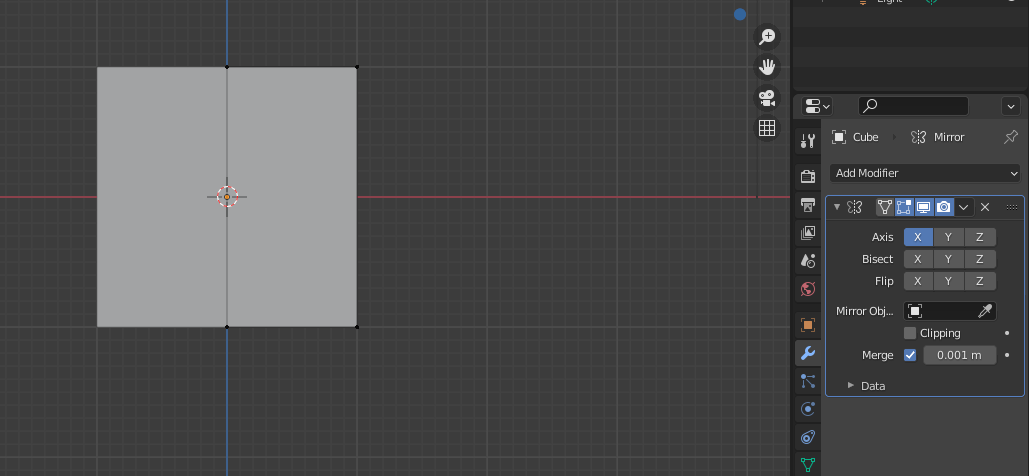This screenshot has width=1029, height=476.
Task: Toggle Bisect Z
Action: tap(980, 259)
